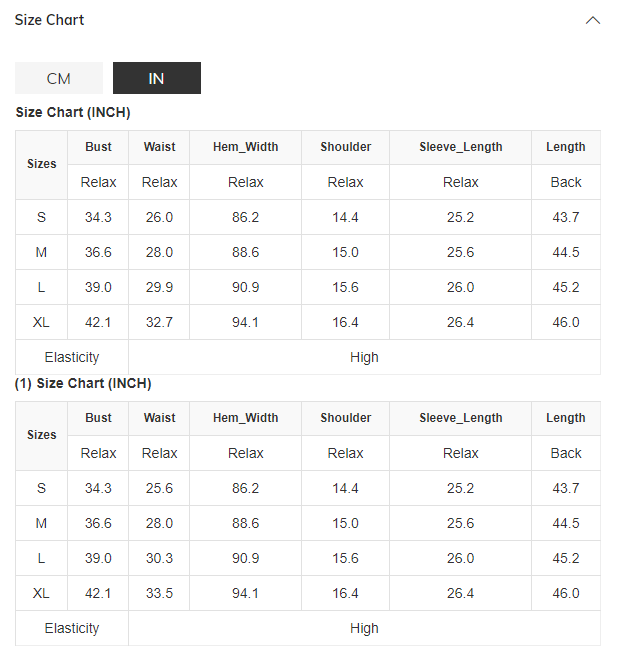
Task: Click the size S waist value 26.0
Action: [159, 217]
